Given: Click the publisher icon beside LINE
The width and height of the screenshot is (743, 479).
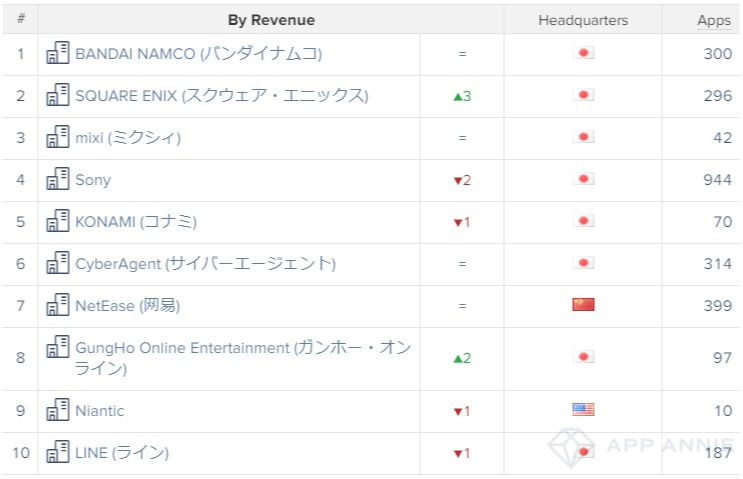Looking at the screenshot, I should coord(58,452).
